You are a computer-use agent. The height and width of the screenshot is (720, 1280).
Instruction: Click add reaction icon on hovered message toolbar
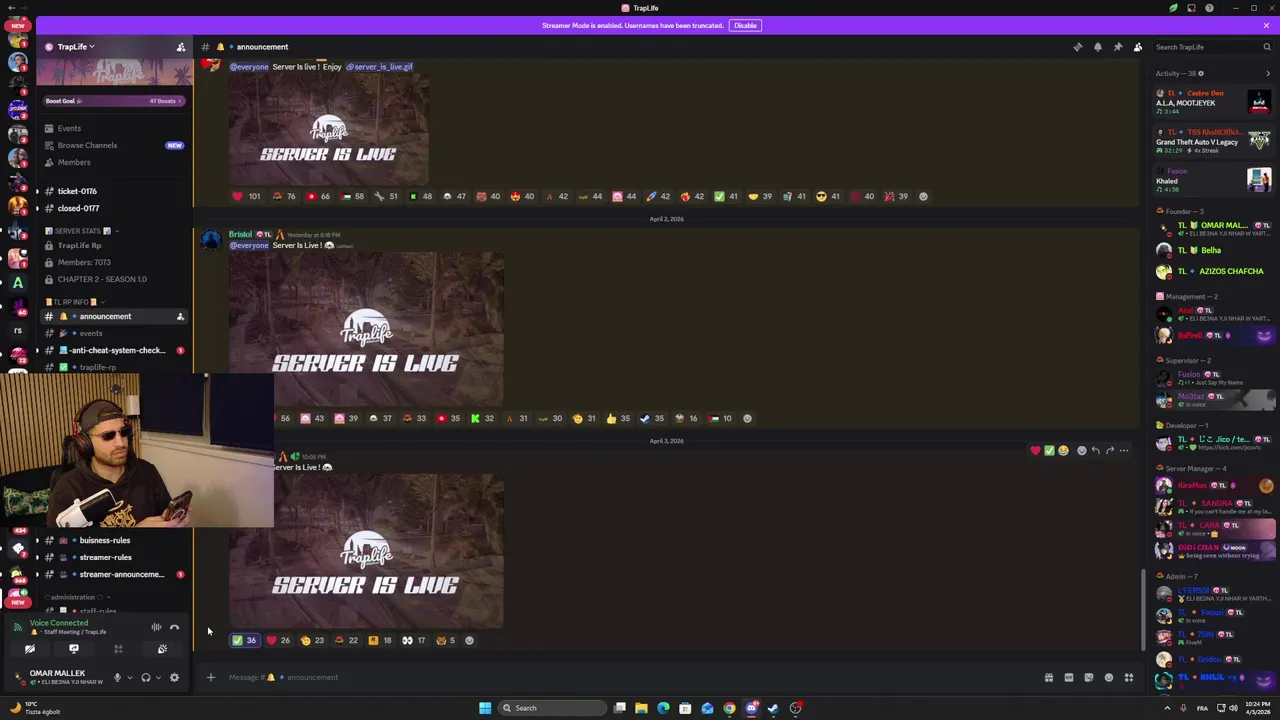[x=1082, y=451]
